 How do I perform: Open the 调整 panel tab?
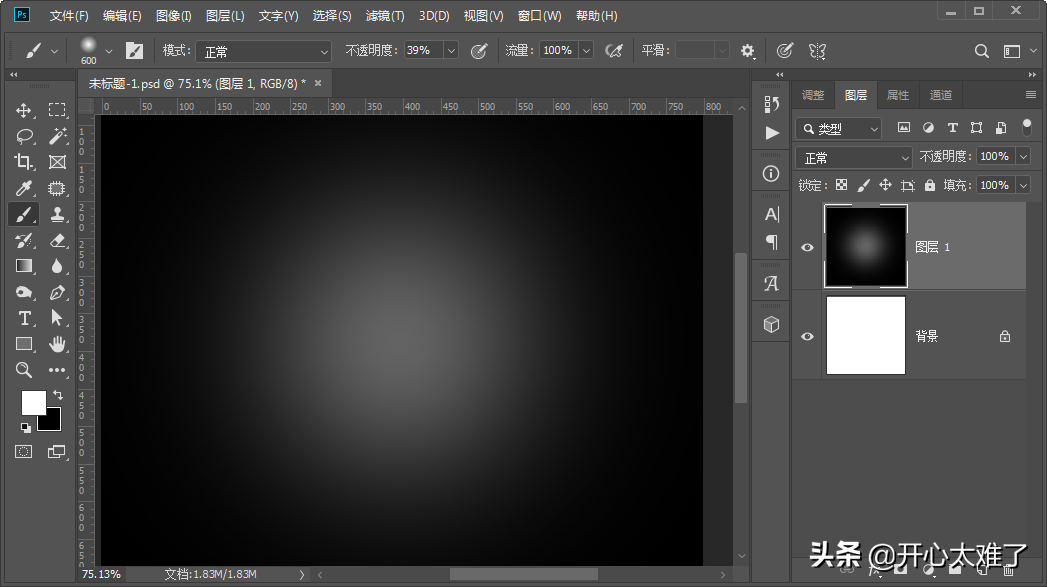tap(813, 95)
